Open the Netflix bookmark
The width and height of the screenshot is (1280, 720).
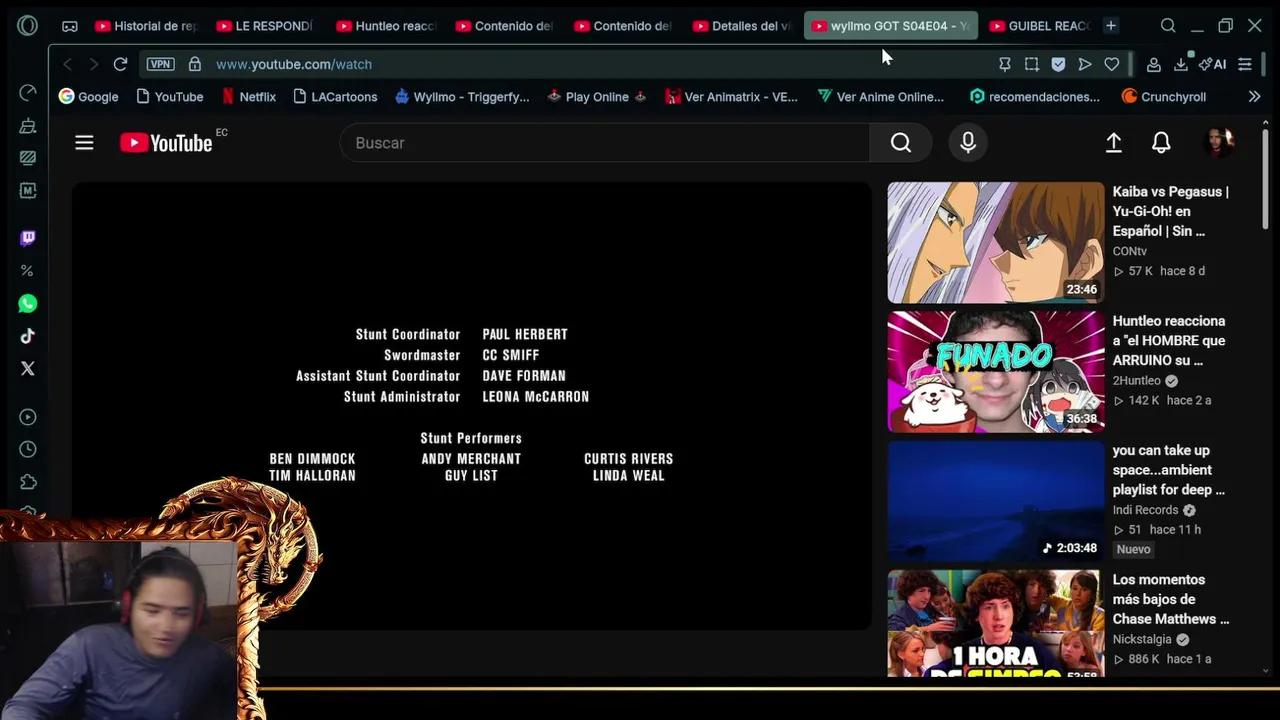[249, 97]
